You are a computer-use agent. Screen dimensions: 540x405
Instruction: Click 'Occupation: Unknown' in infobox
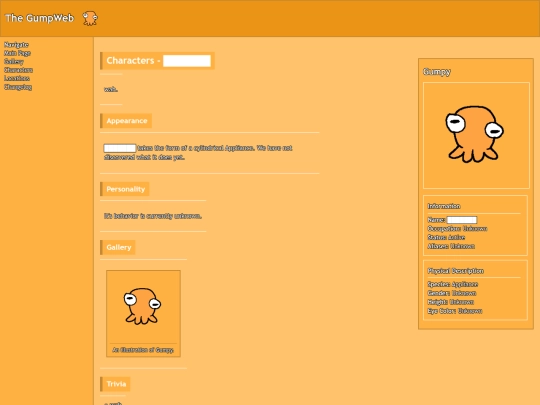click(457, 229)
